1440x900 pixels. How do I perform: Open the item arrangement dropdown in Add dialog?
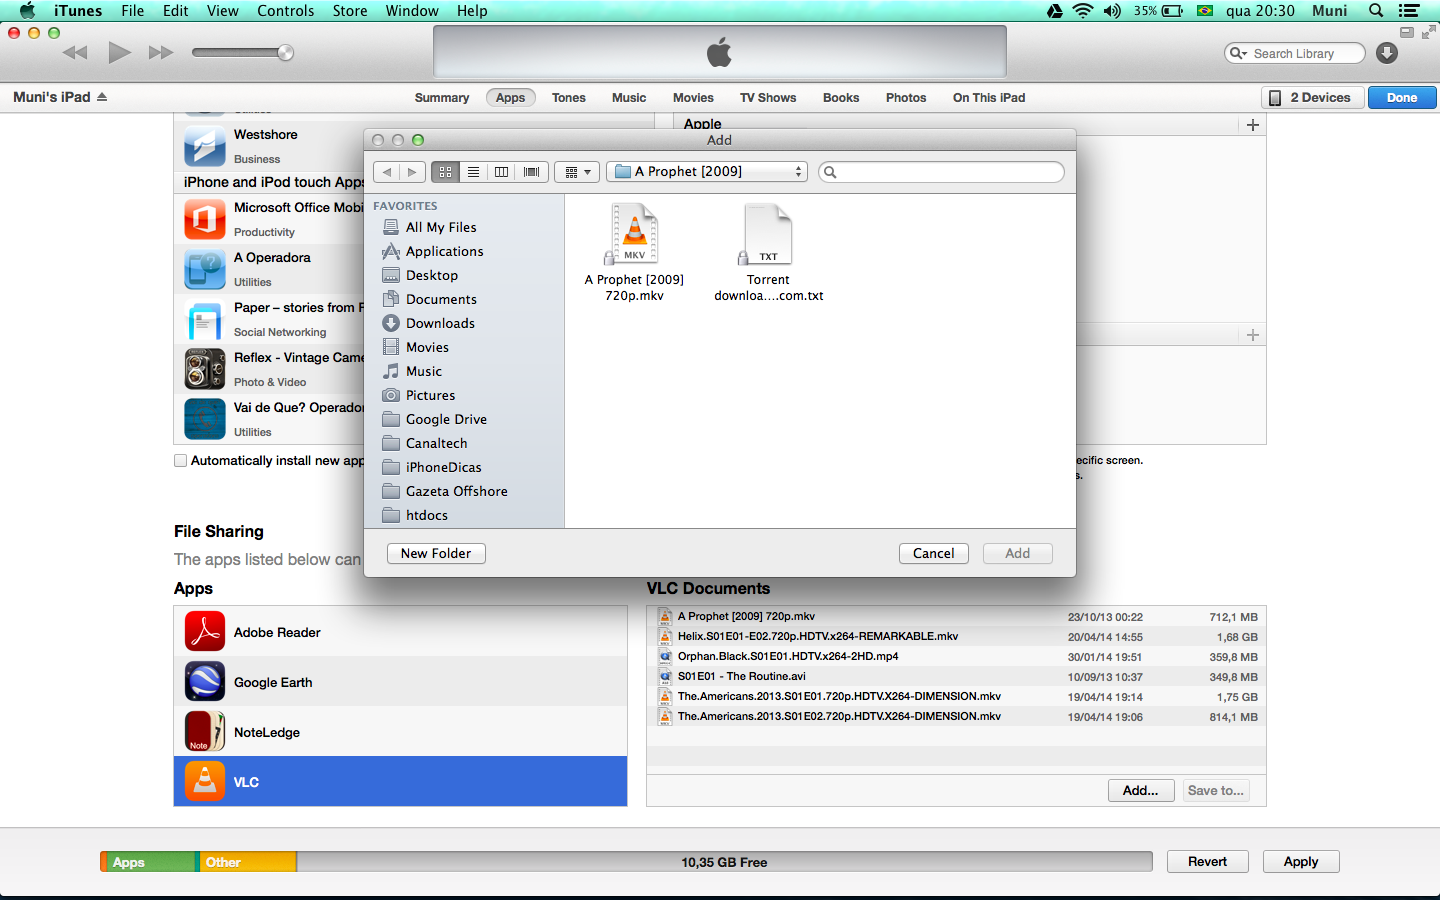(577, 172)
